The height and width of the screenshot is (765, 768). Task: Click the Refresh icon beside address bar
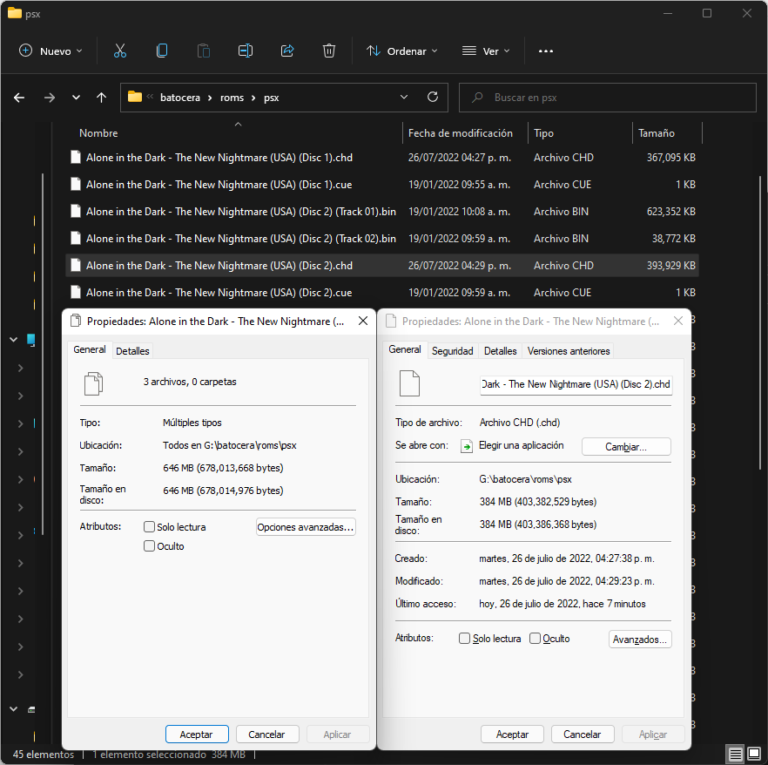(432, 97)
